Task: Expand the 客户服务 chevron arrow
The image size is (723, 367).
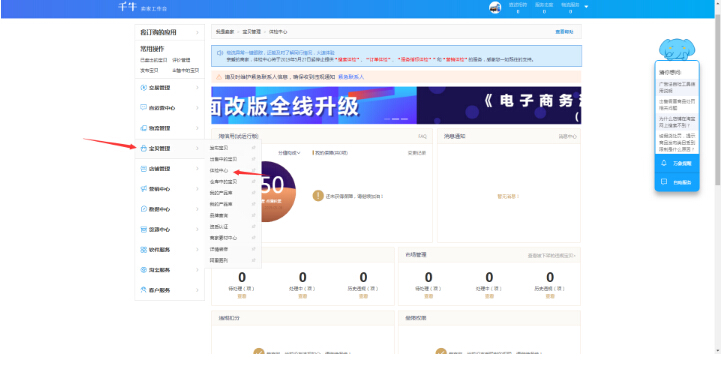Action: (197, 290)
